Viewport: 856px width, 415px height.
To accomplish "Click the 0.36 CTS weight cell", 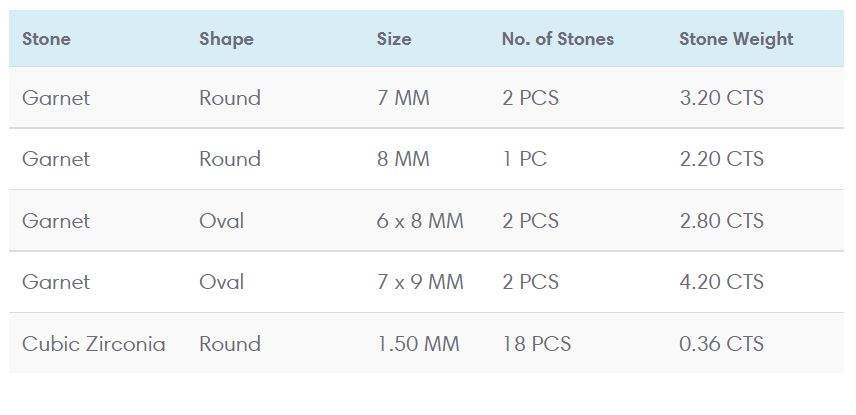I will point(721,344).
